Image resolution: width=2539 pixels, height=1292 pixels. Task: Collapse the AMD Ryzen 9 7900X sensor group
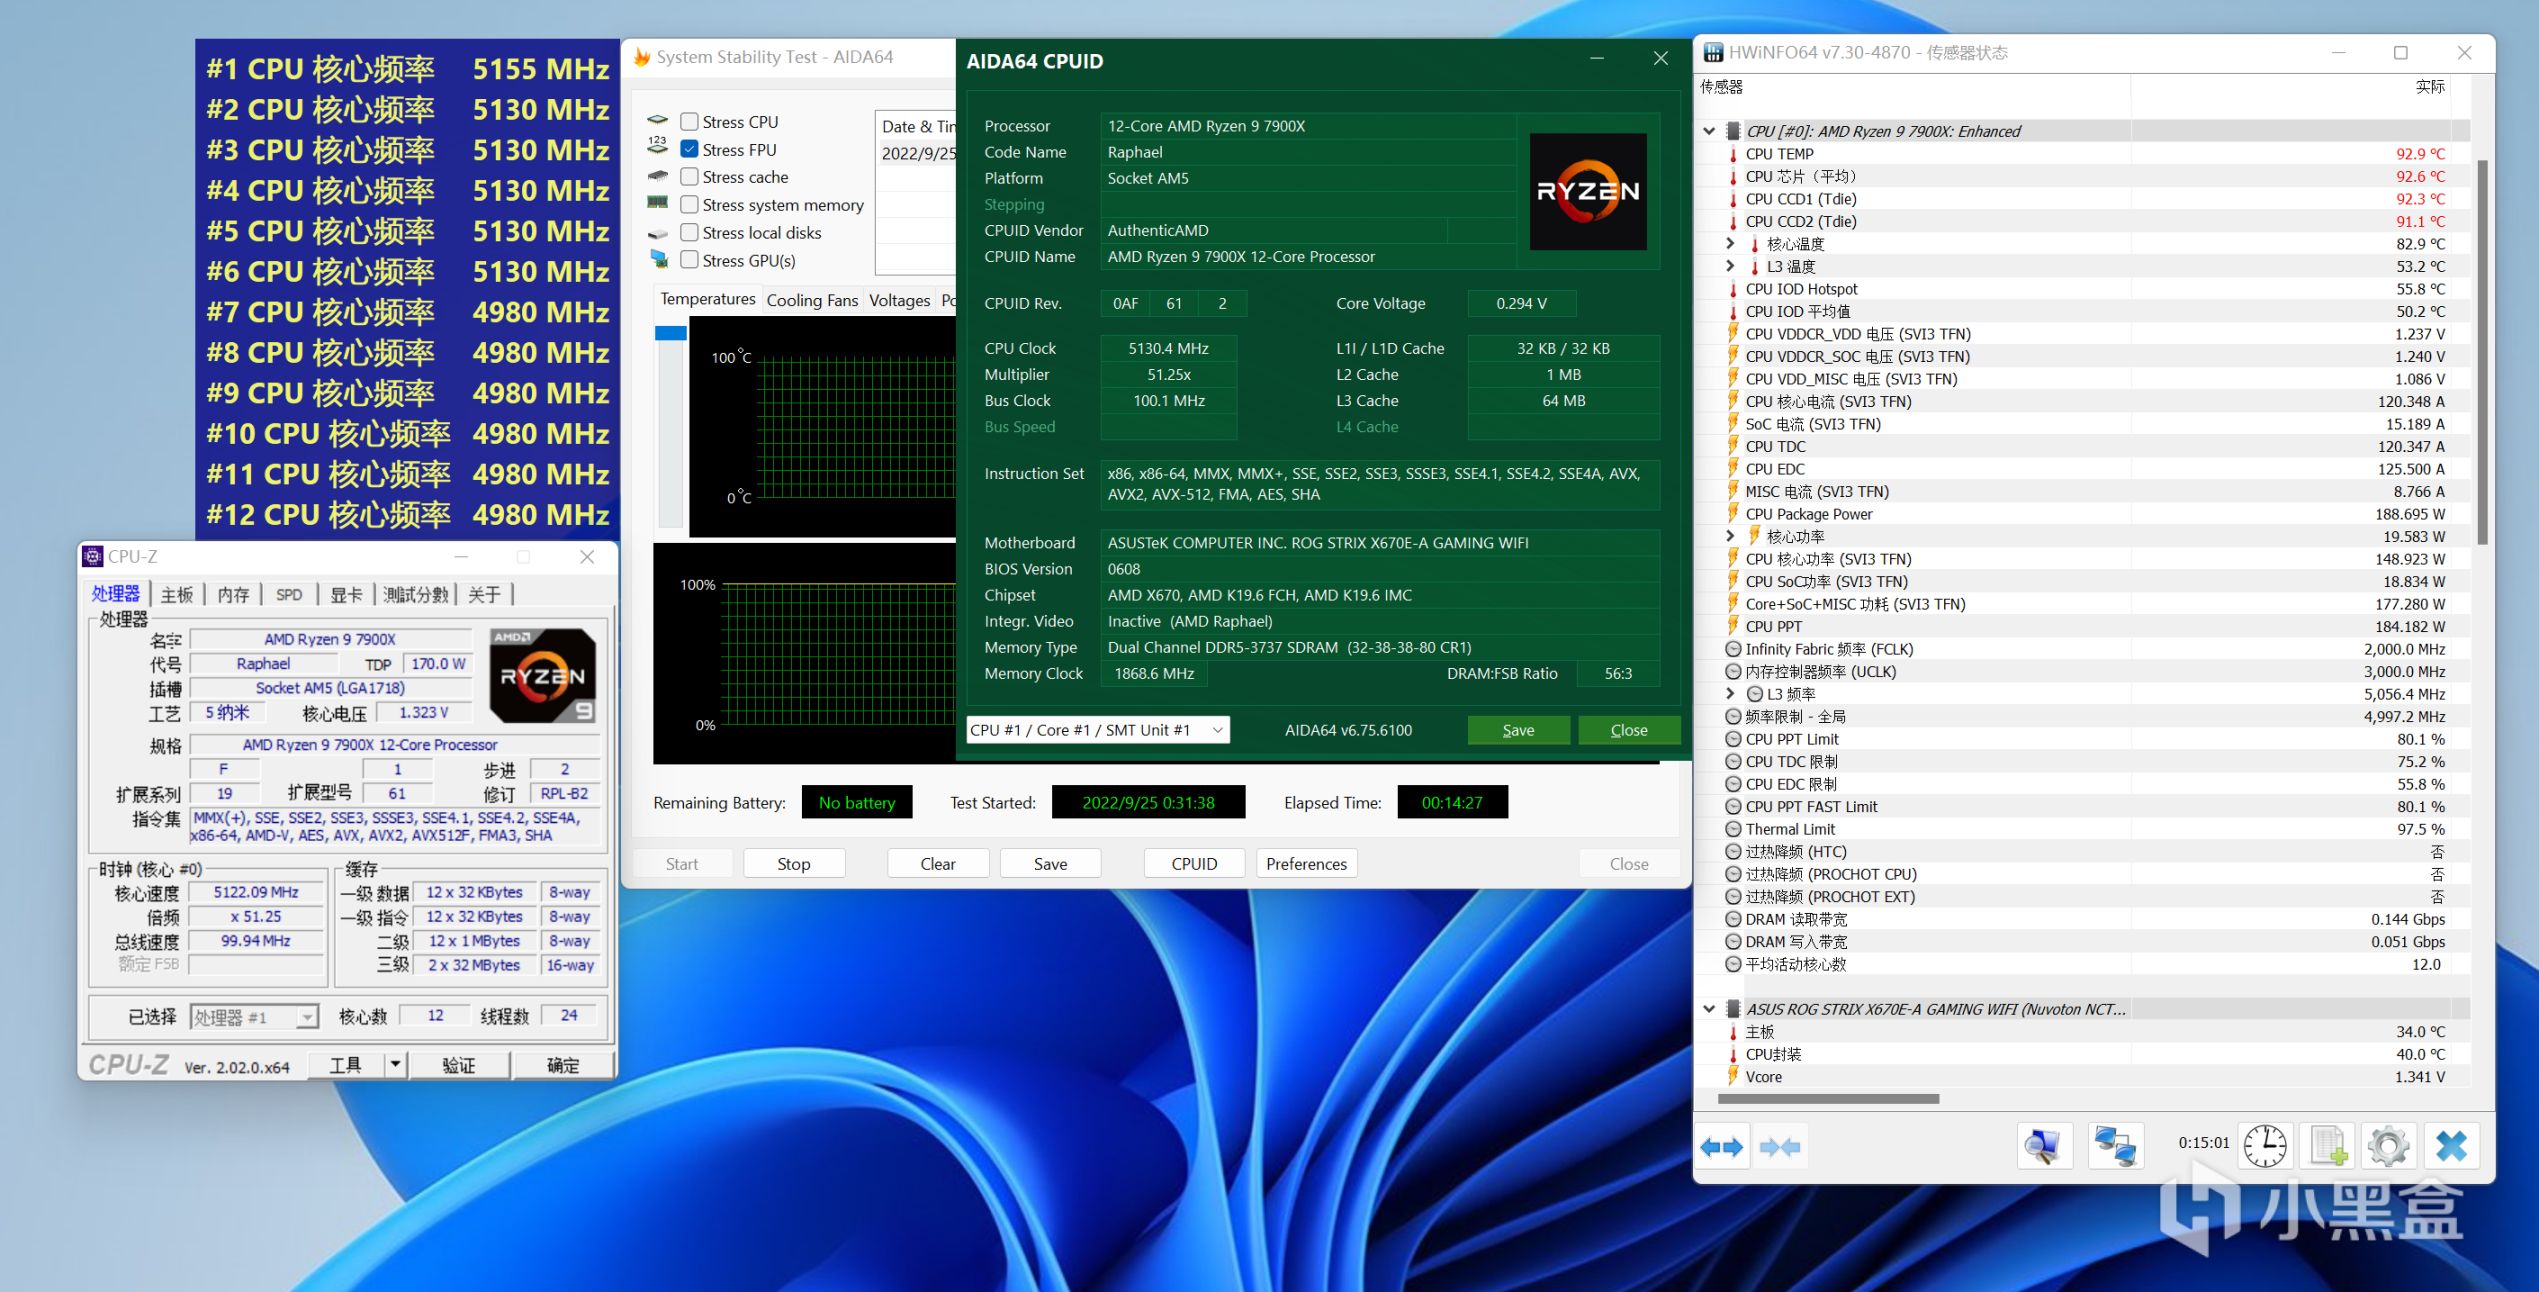(x=1709, y=131)
